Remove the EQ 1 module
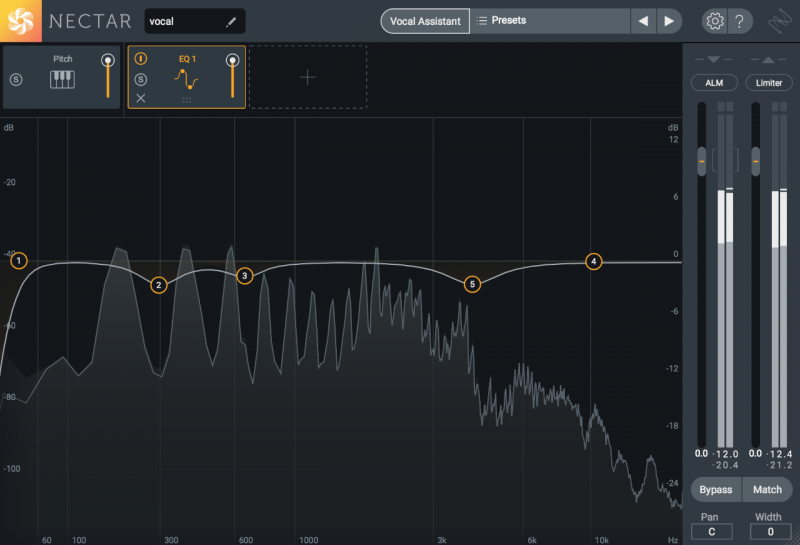Image resolution: width=800 pixels, height=545 pixels. pyautogui.click(x=141, y=98)
